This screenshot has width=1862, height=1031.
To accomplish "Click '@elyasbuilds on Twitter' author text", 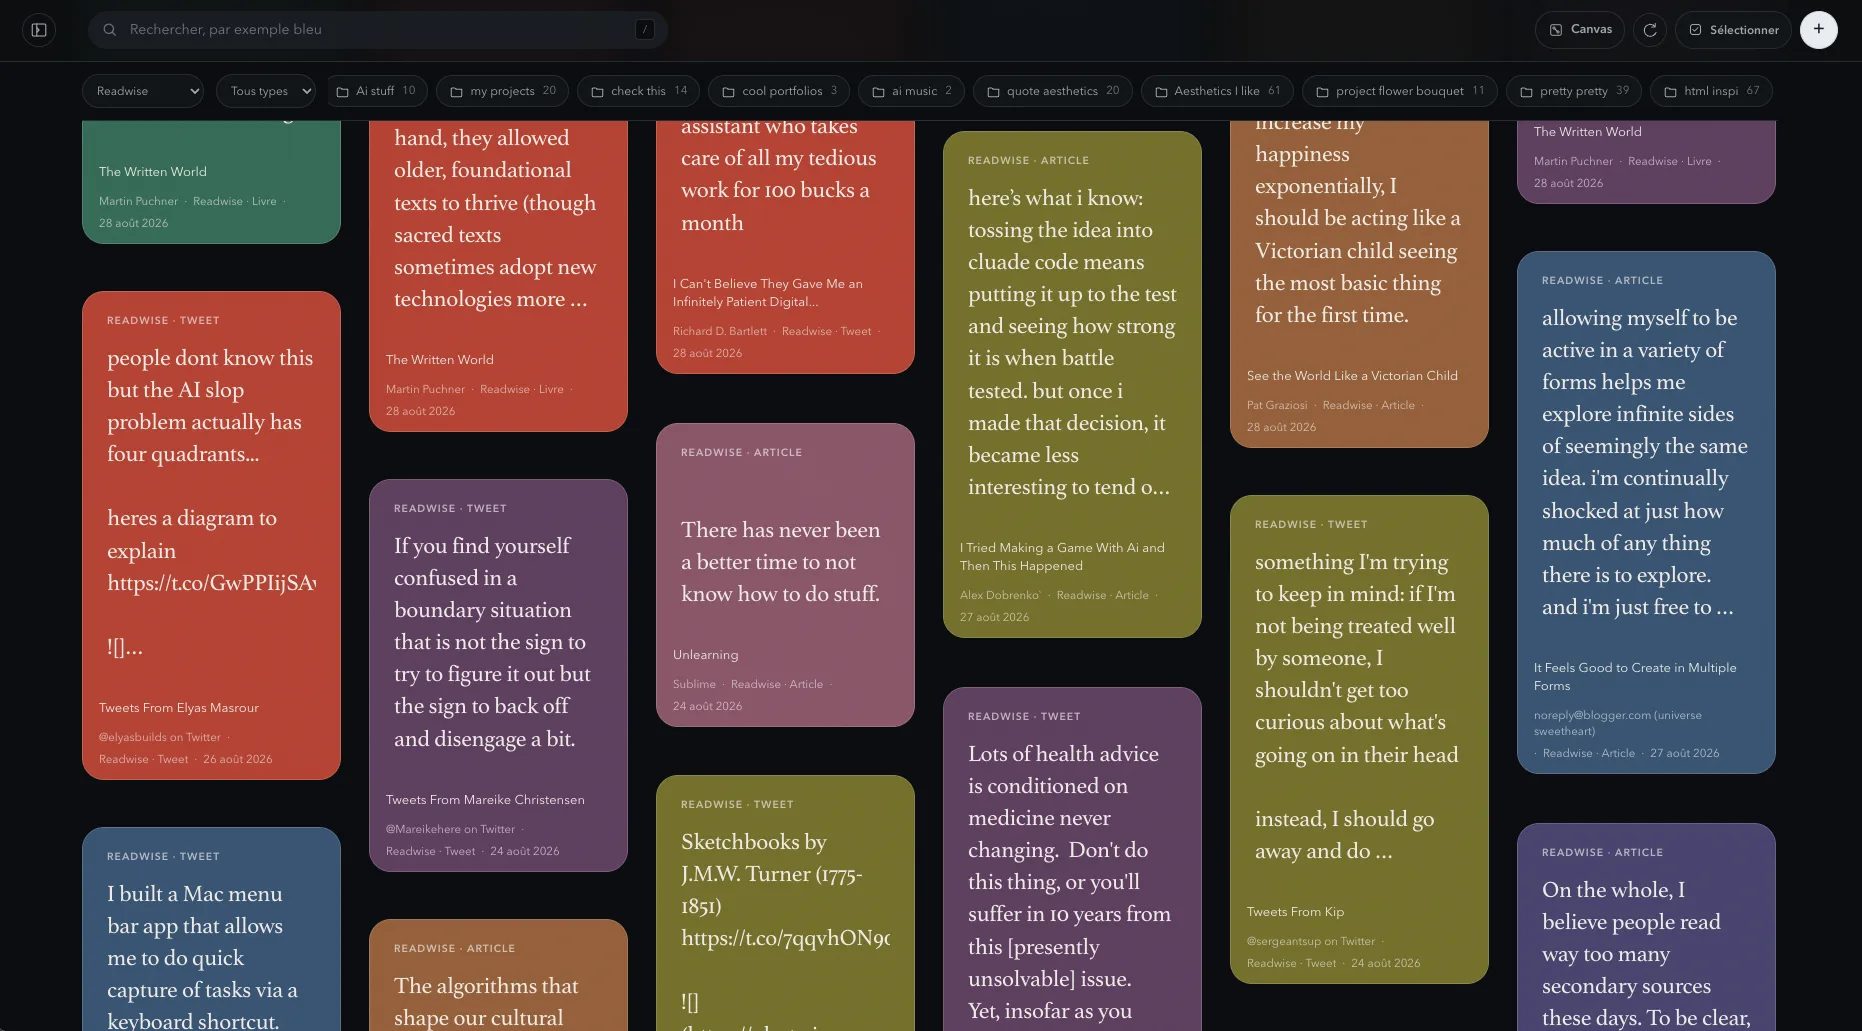I will (x=159, y=737).
